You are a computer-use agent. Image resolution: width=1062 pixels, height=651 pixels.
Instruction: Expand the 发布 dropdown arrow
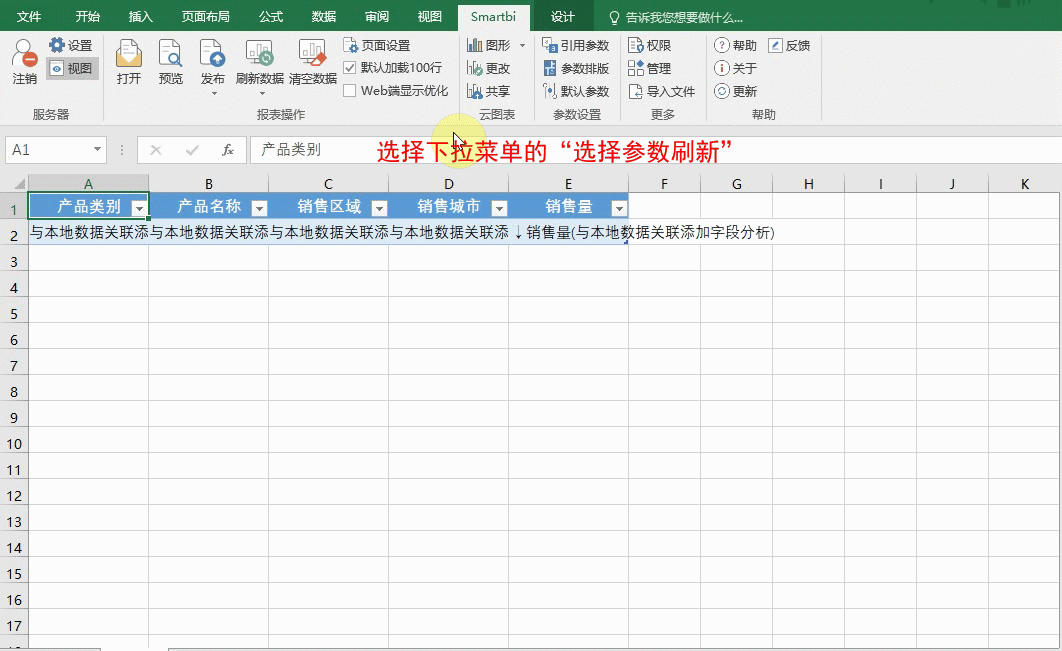(x=213, y=93)
